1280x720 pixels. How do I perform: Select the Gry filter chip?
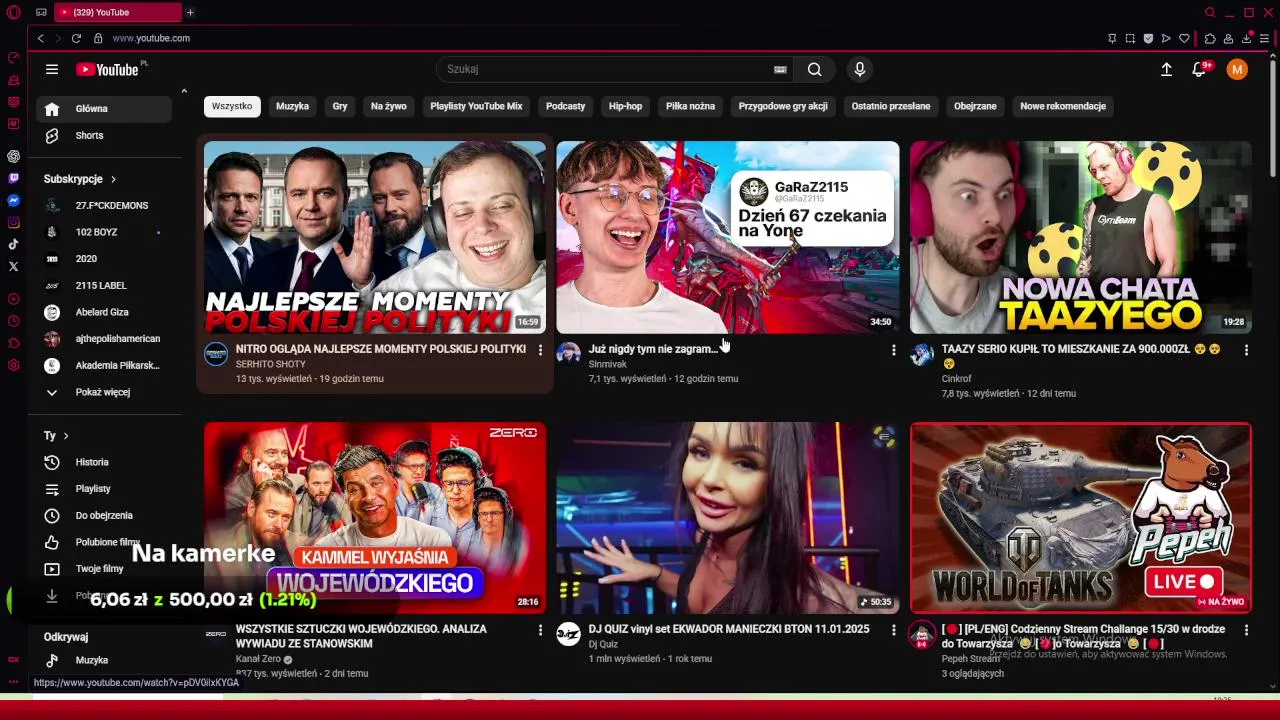pyautogui.click(x=340, y=106)
